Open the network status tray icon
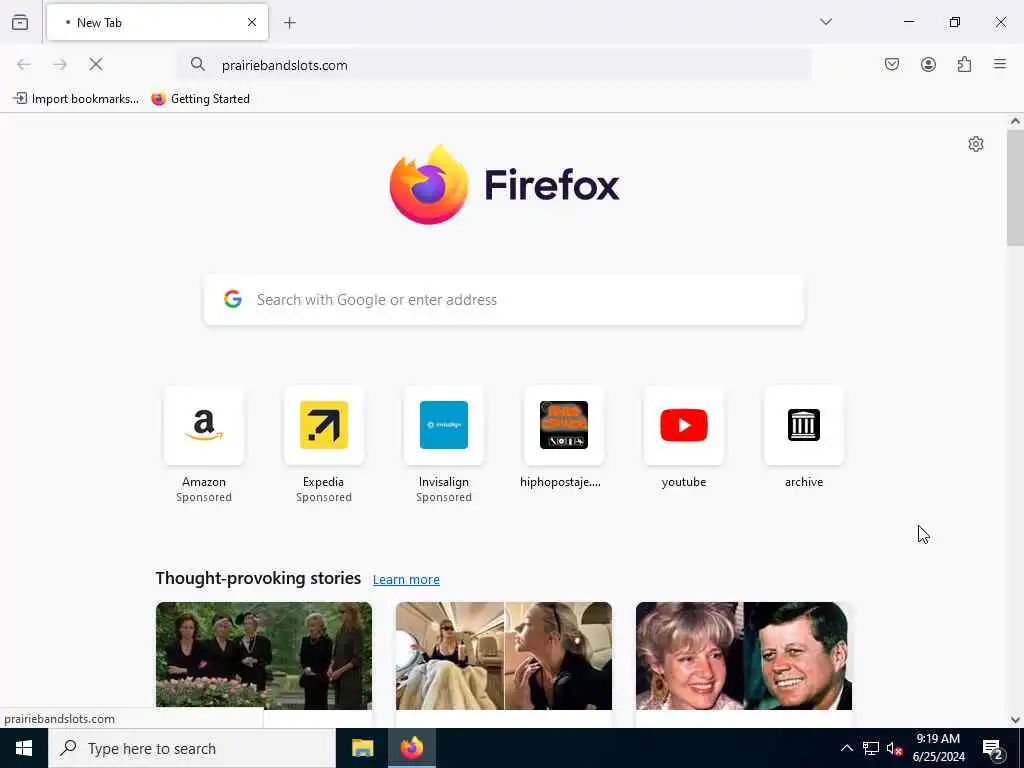Image resolution: width=1024 pixels, height=768 pixels. (x=871, y=748)
